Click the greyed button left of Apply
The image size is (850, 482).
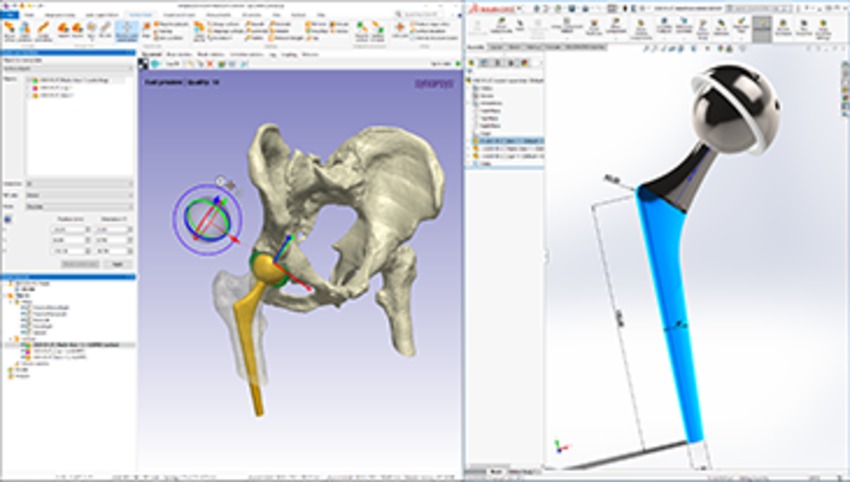[x=80, y=262]
